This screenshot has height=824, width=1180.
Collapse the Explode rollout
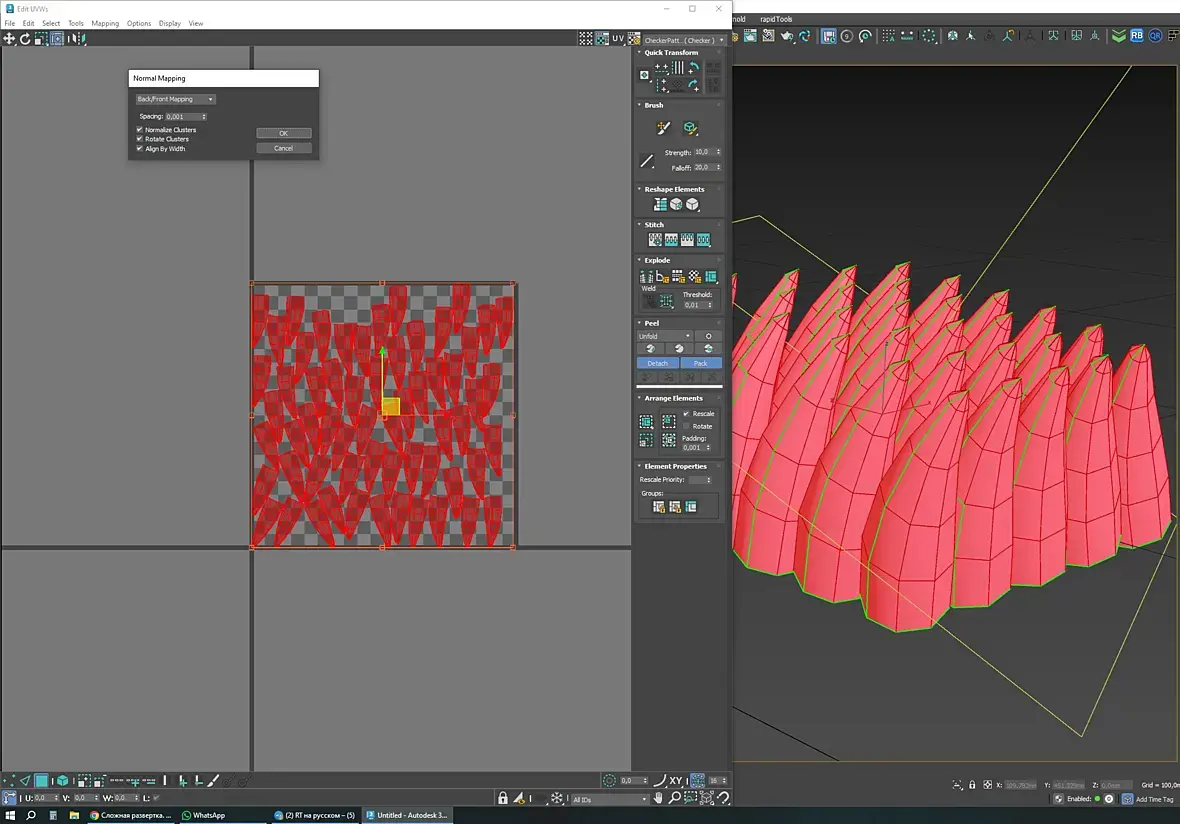(x=640, y=260)
